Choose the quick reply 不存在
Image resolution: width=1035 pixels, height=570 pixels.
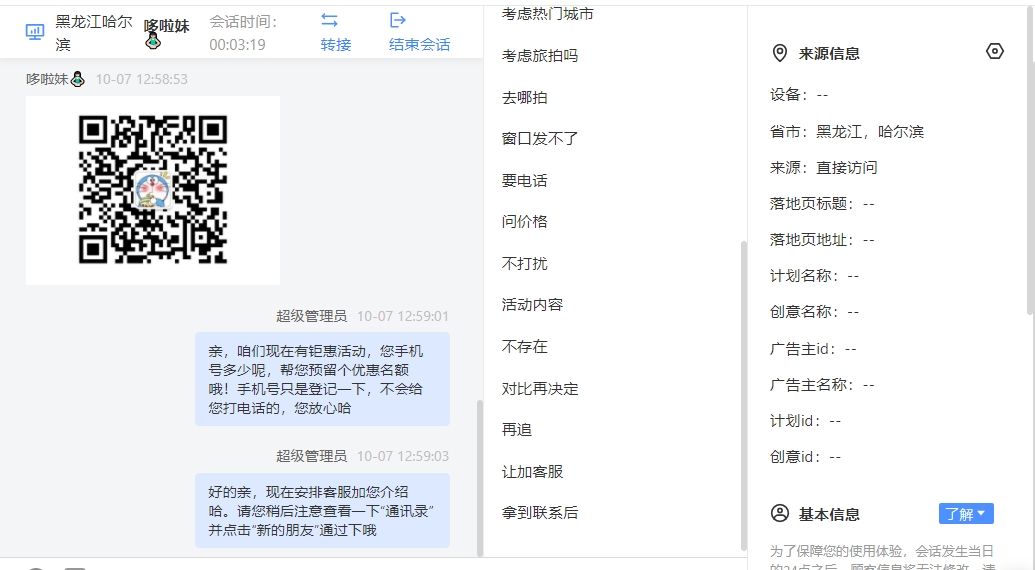[525, 347]
